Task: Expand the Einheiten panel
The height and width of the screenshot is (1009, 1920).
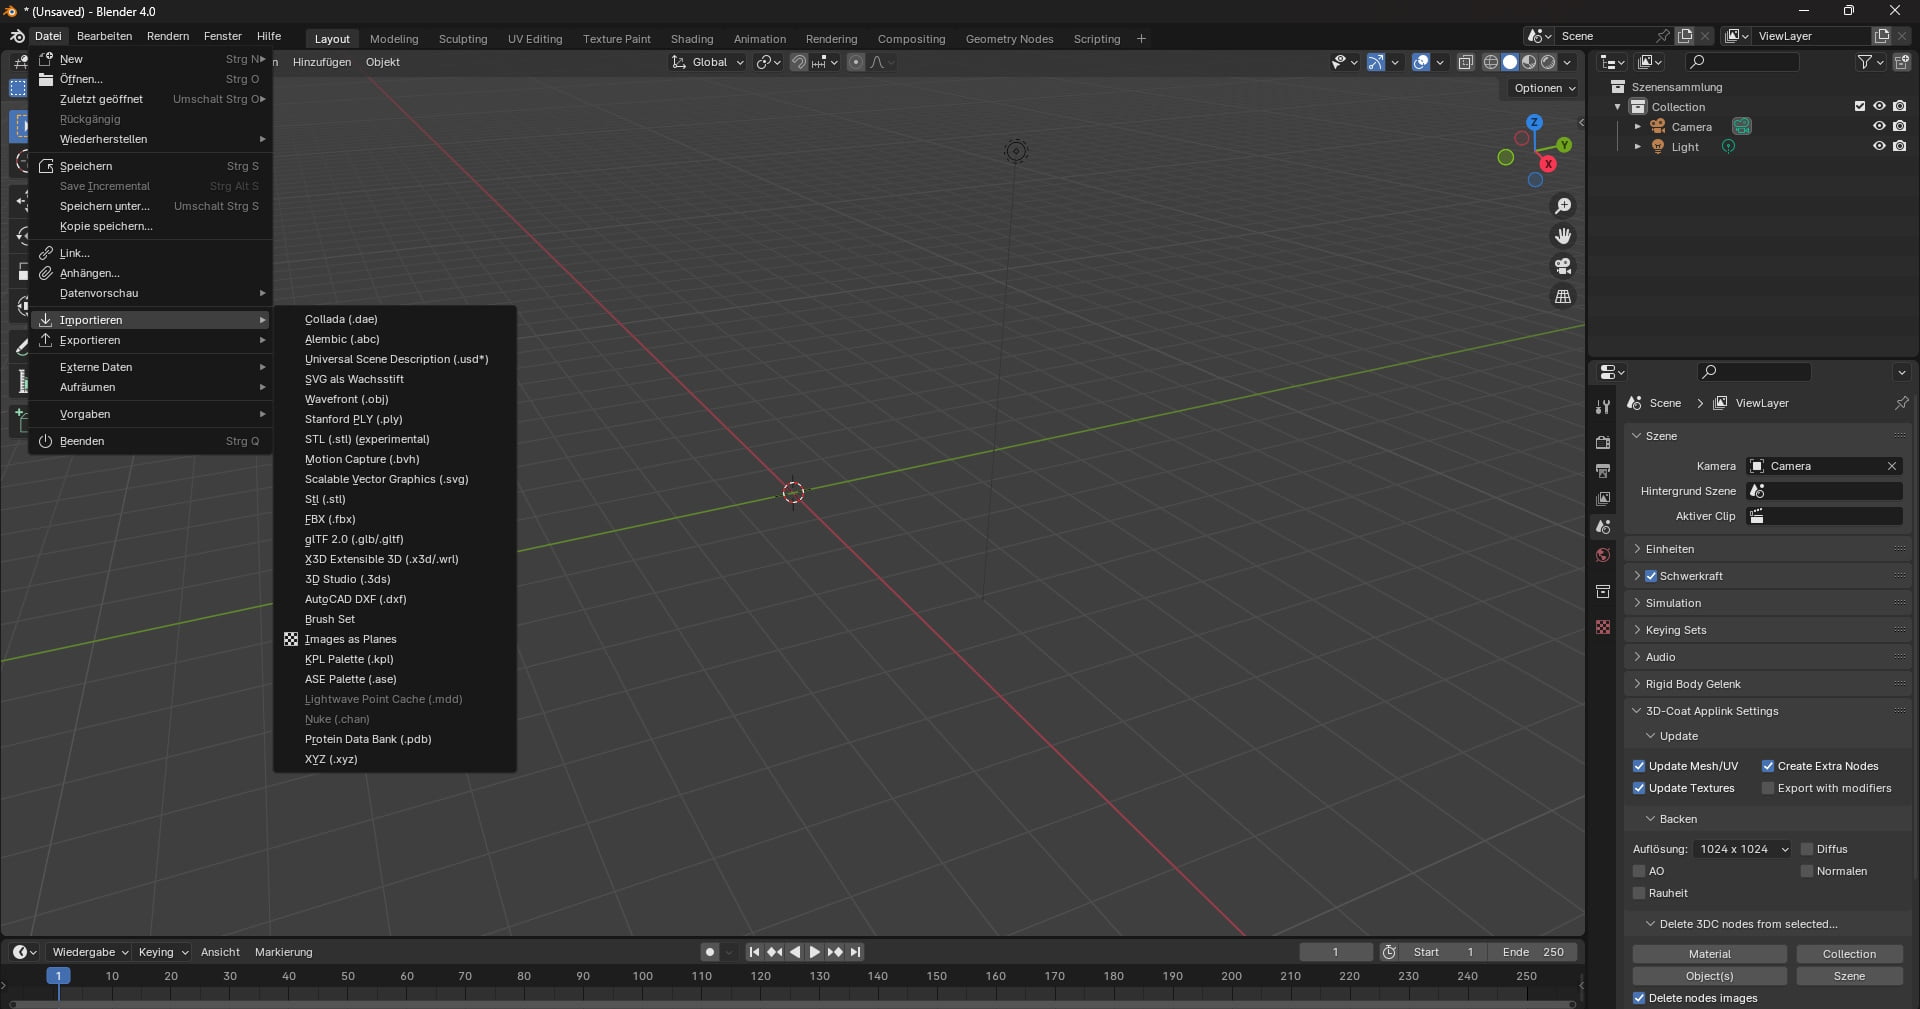Action: [x=1669, y=549]
